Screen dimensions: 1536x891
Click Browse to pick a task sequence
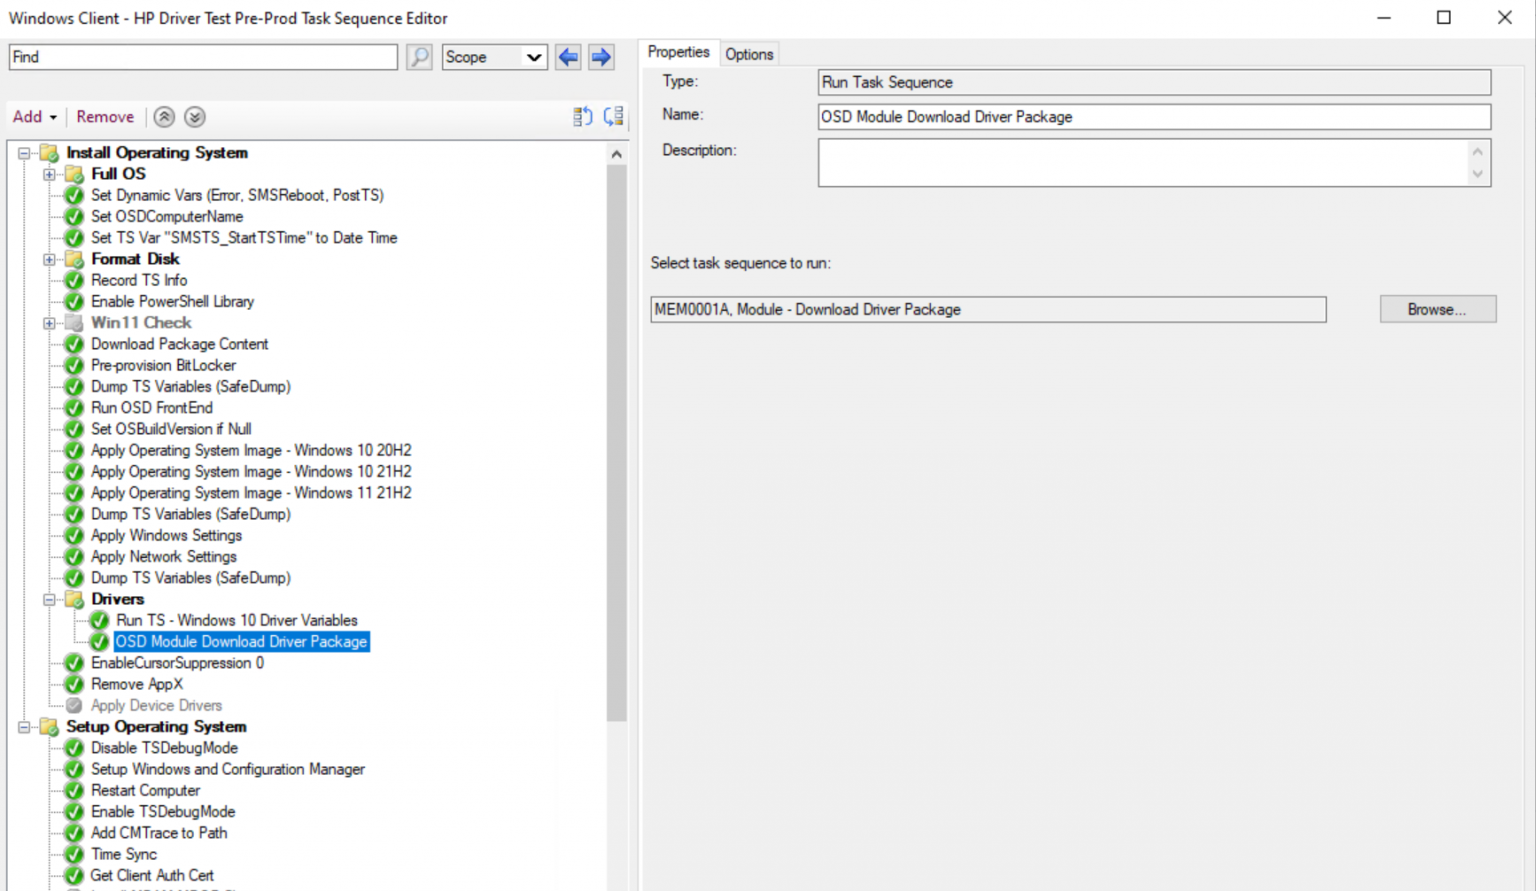[x=1437, y=309]
